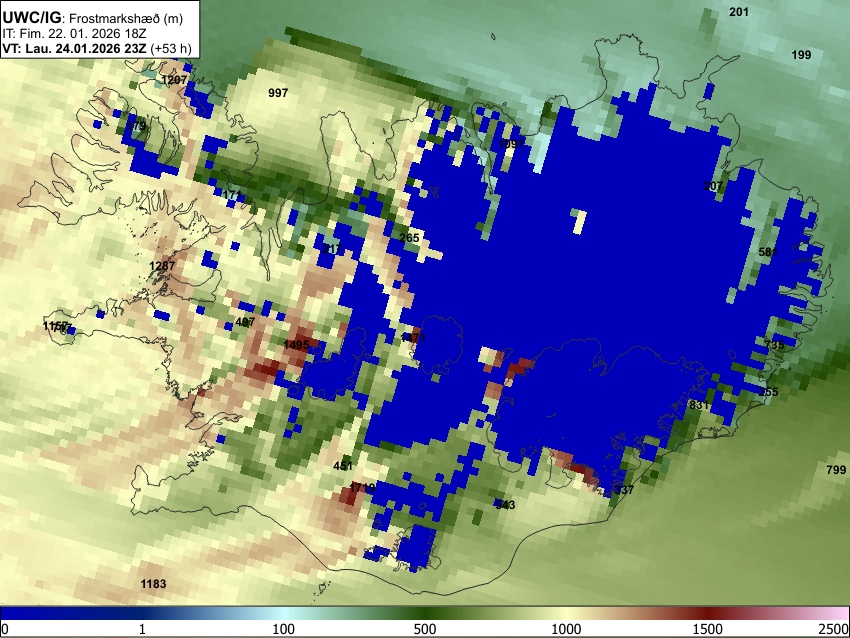Click the map value 207
850x638 pixels.
point(713,186)
